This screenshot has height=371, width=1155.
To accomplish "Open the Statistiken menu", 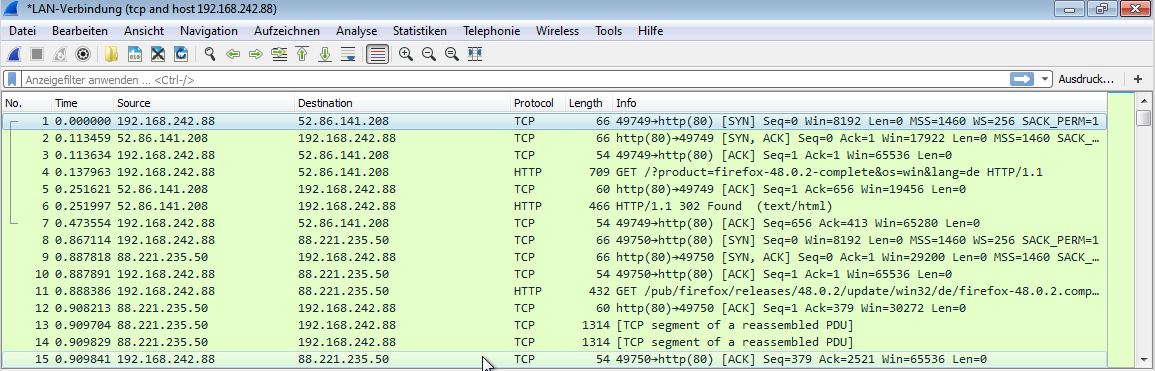I will (x=420, y=31).
